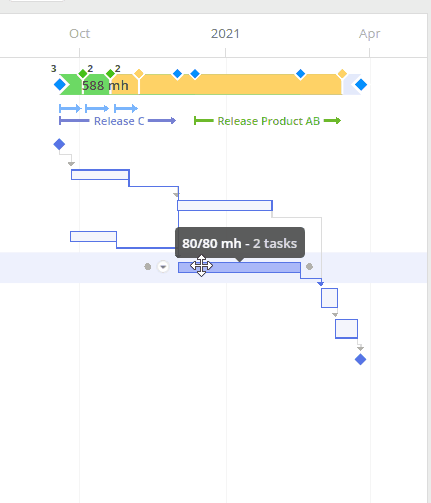Click the blue diamond at summary bar start
The image size is (431, 503).
60,85
